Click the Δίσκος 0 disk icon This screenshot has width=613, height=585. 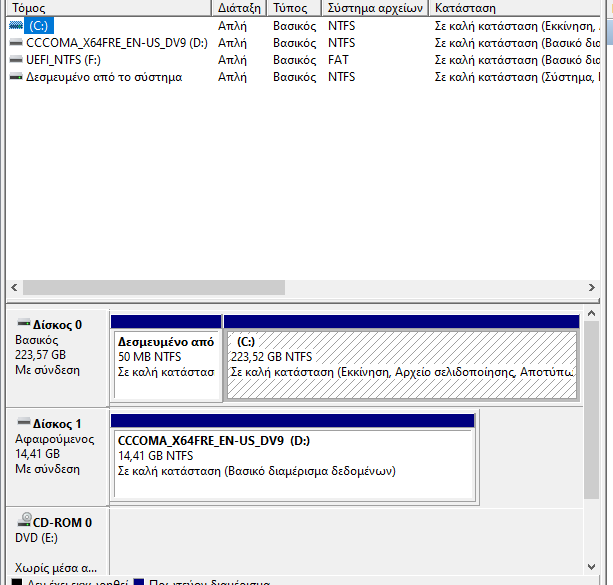pos(24,323)
